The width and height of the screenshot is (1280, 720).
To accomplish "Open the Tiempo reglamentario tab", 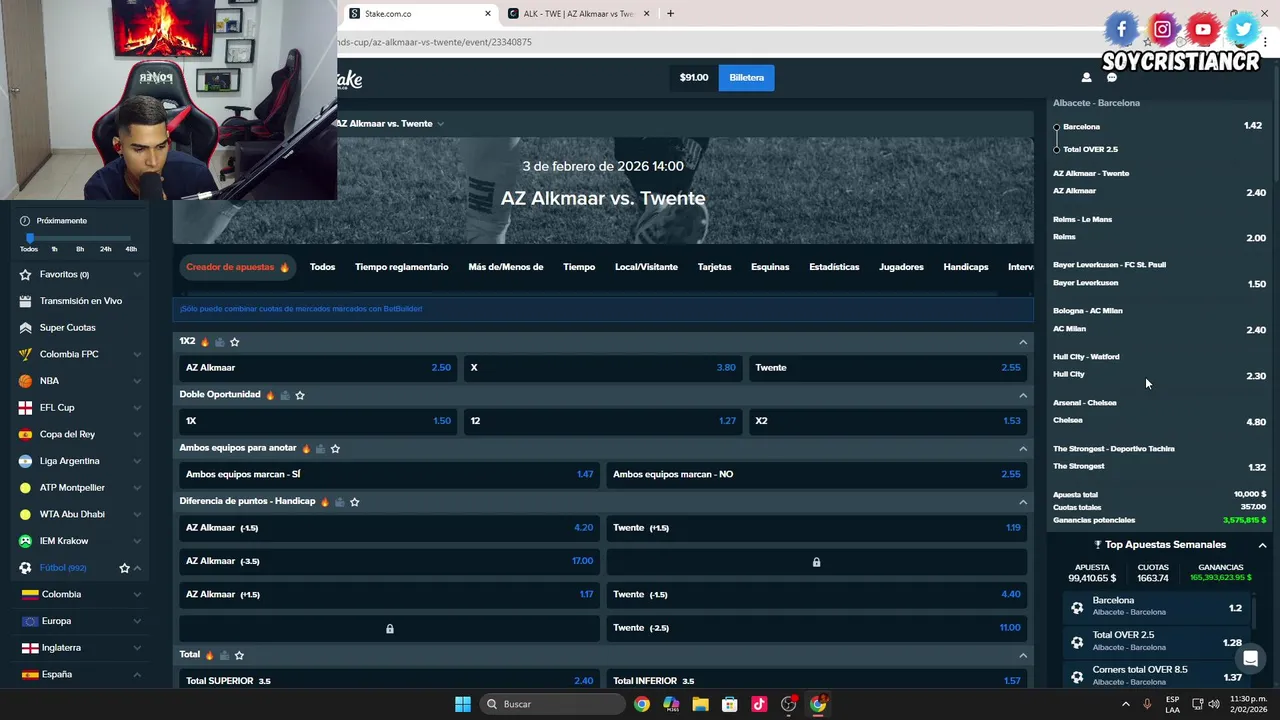I will click(x=401, y=267).
